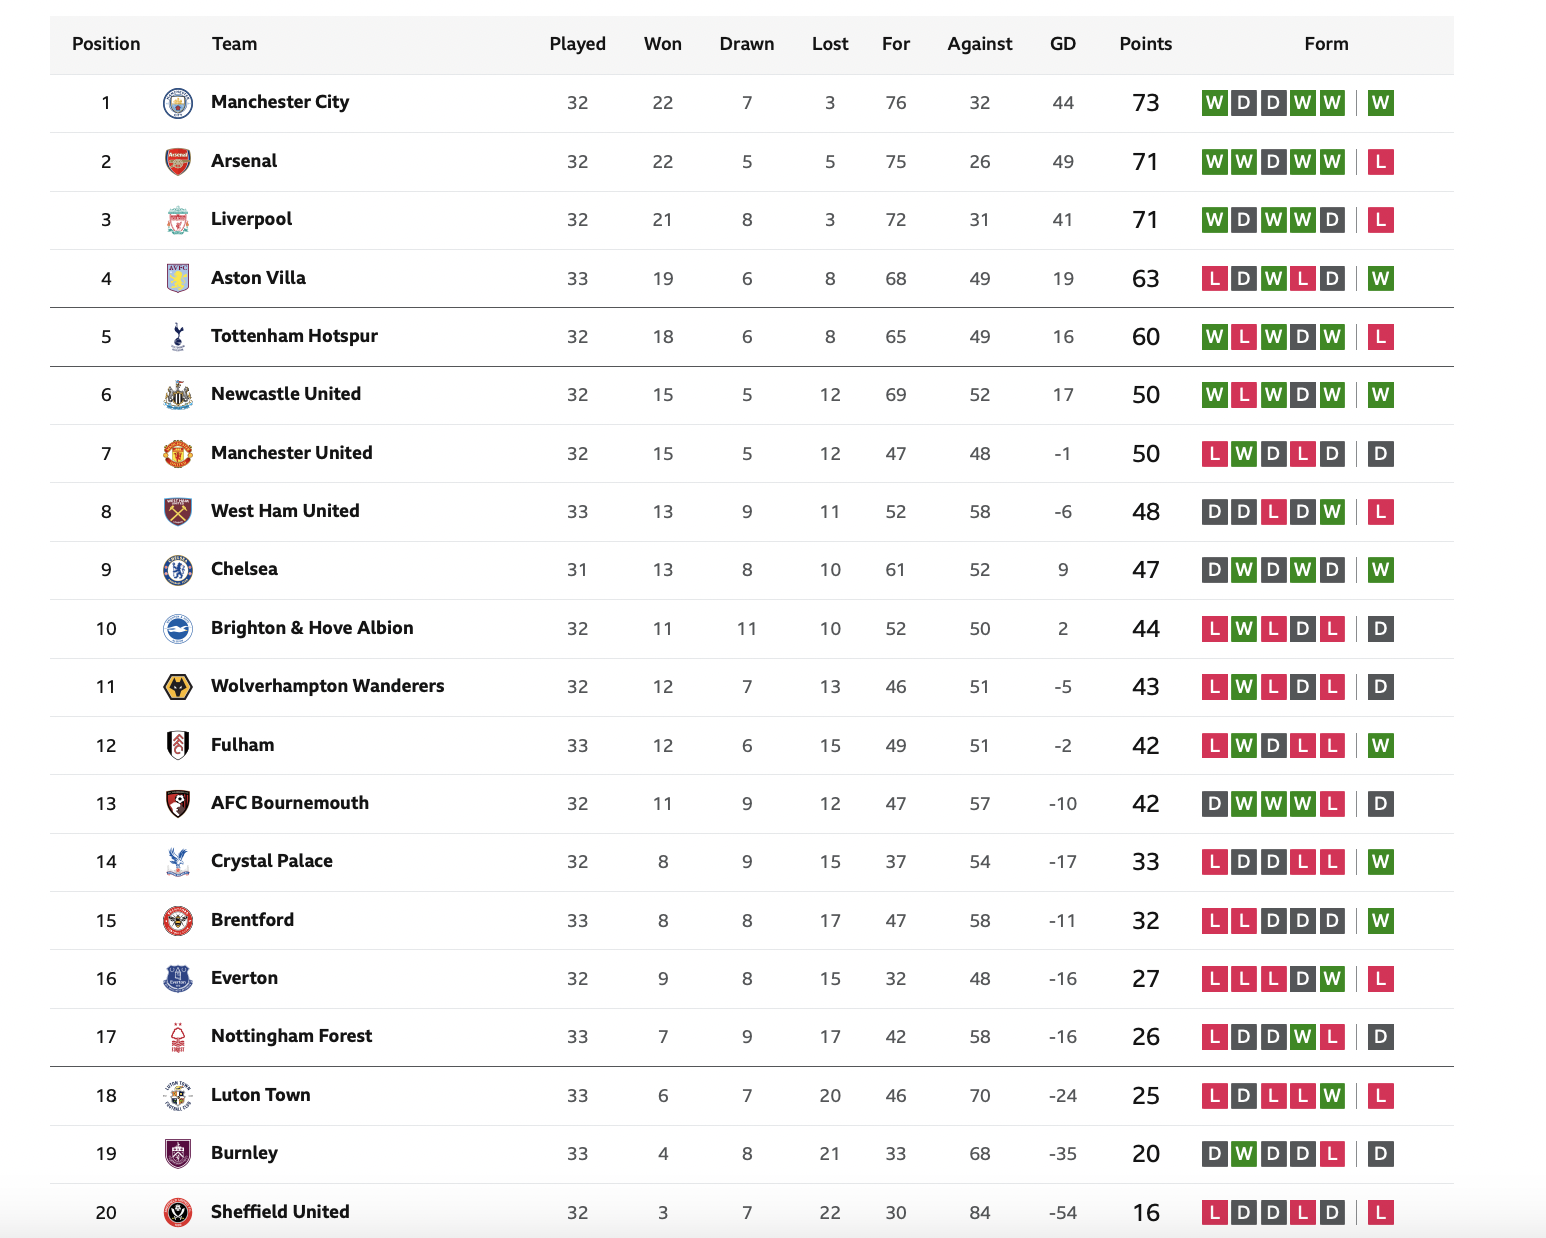Open Brighton & Hove Albion team page

(x=312, y=628)
